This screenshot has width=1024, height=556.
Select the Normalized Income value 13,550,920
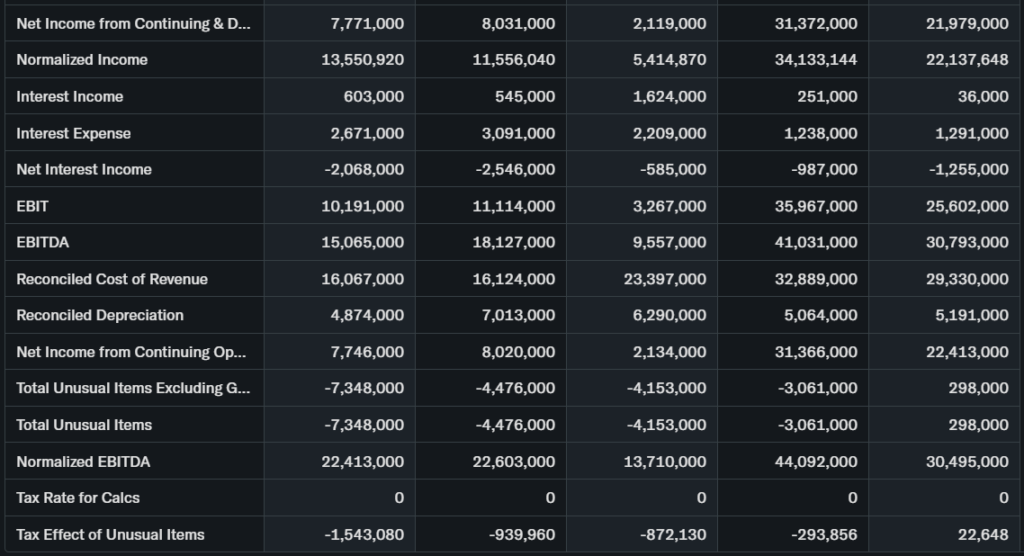pyautogui.click(x=363, y=60)
